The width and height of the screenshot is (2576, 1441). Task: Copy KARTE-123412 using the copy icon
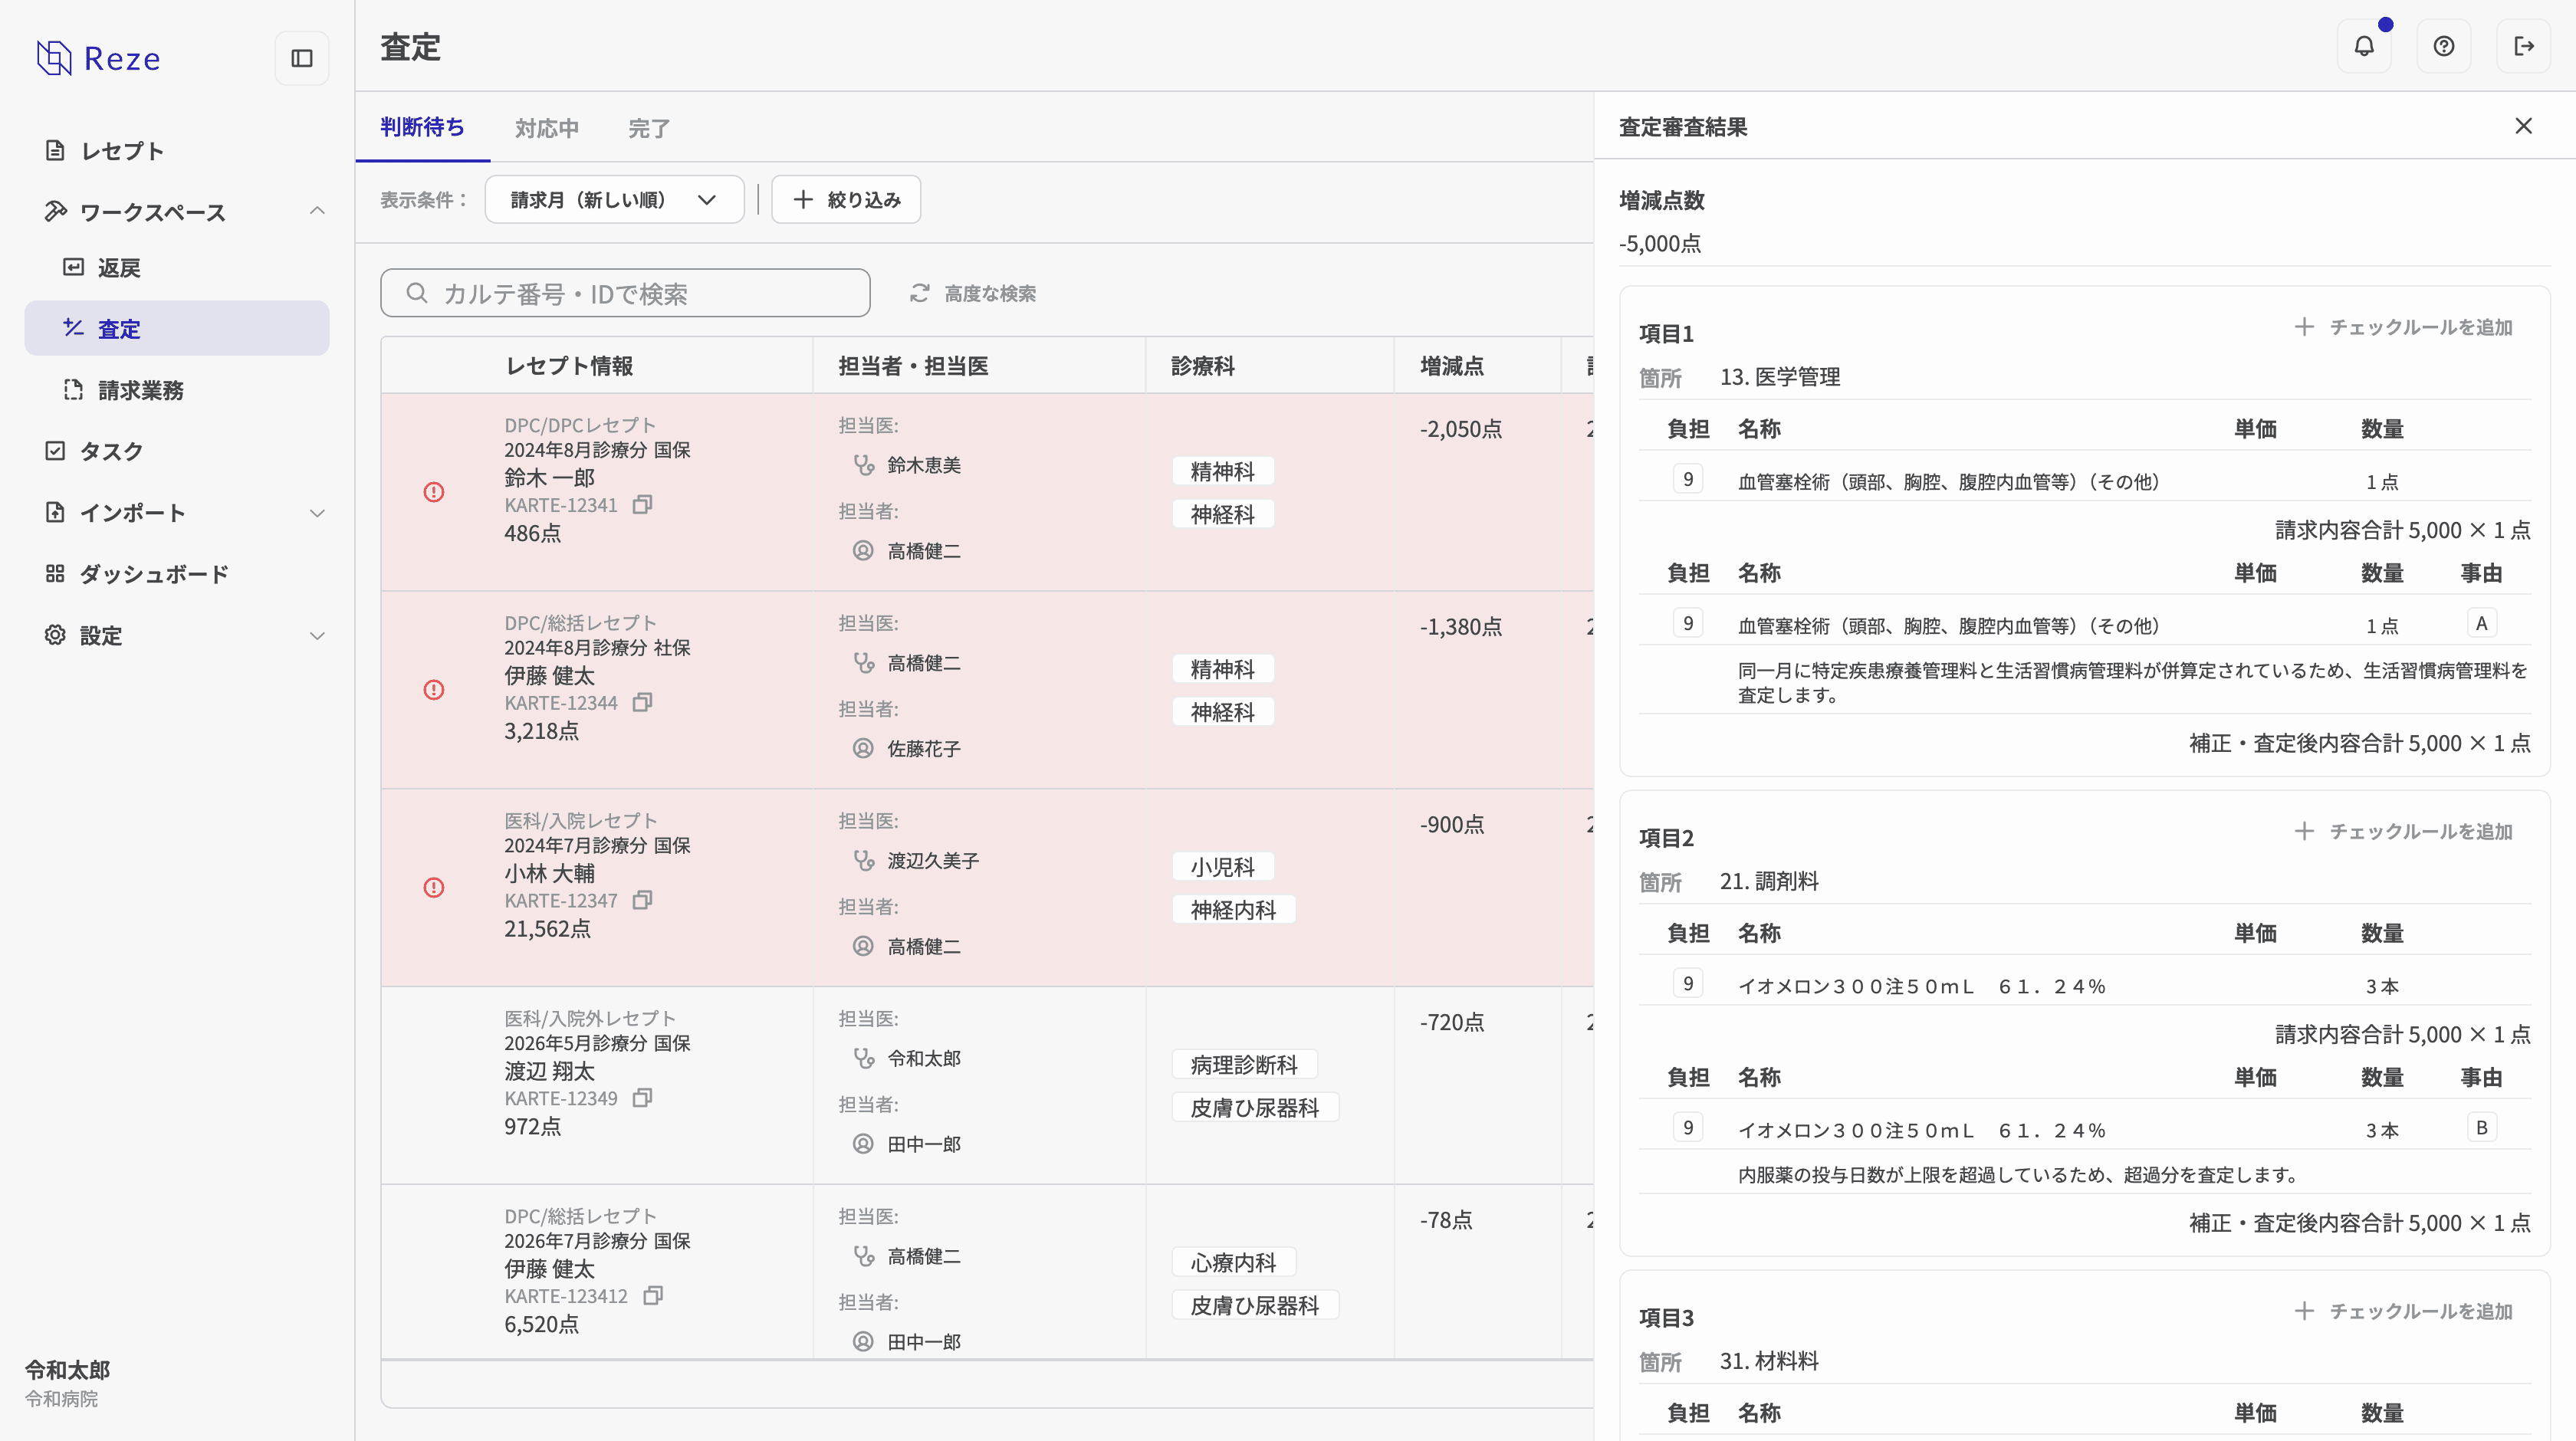point(653,1296)
